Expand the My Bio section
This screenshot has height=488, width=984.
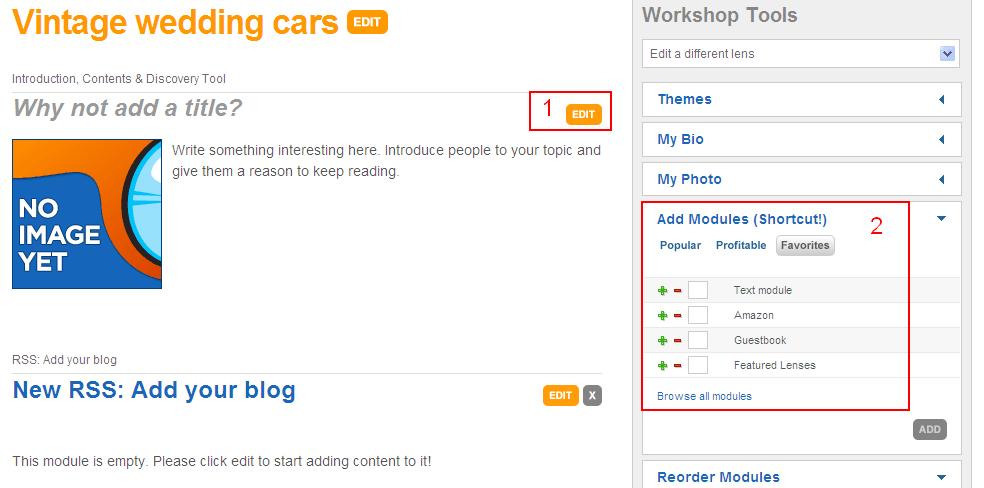pos(941,139)
